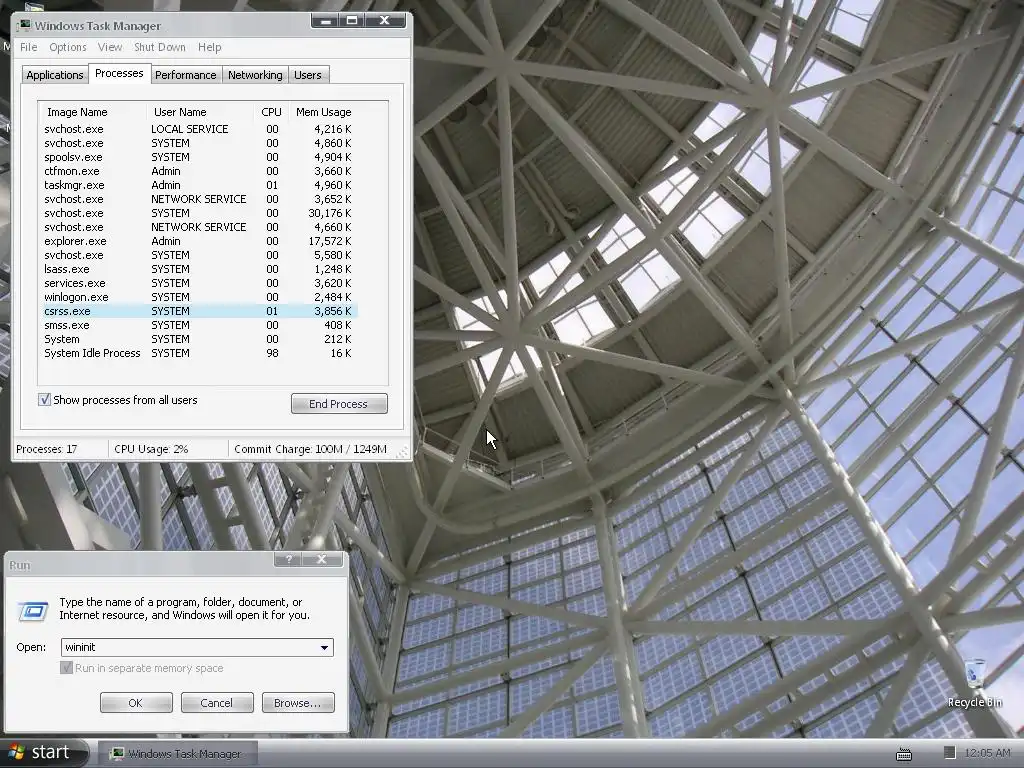Select the spoolsv.exe process row
Image resolution: width=1024 pixels, height=768 pixels.
(198, 157)
